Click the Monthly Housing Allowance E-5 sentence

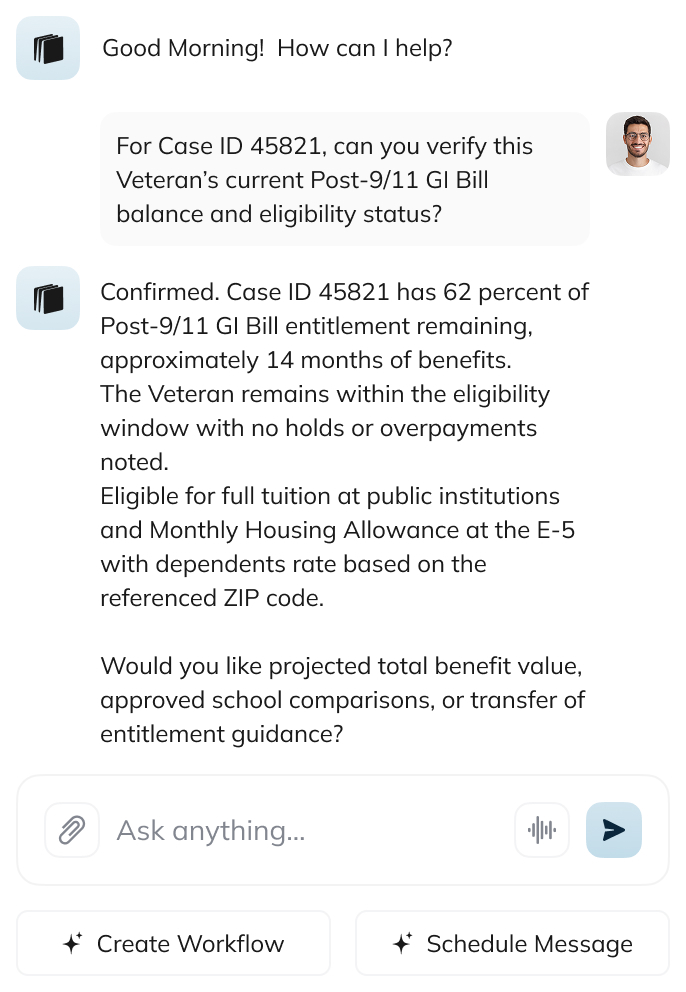[337, 547]
